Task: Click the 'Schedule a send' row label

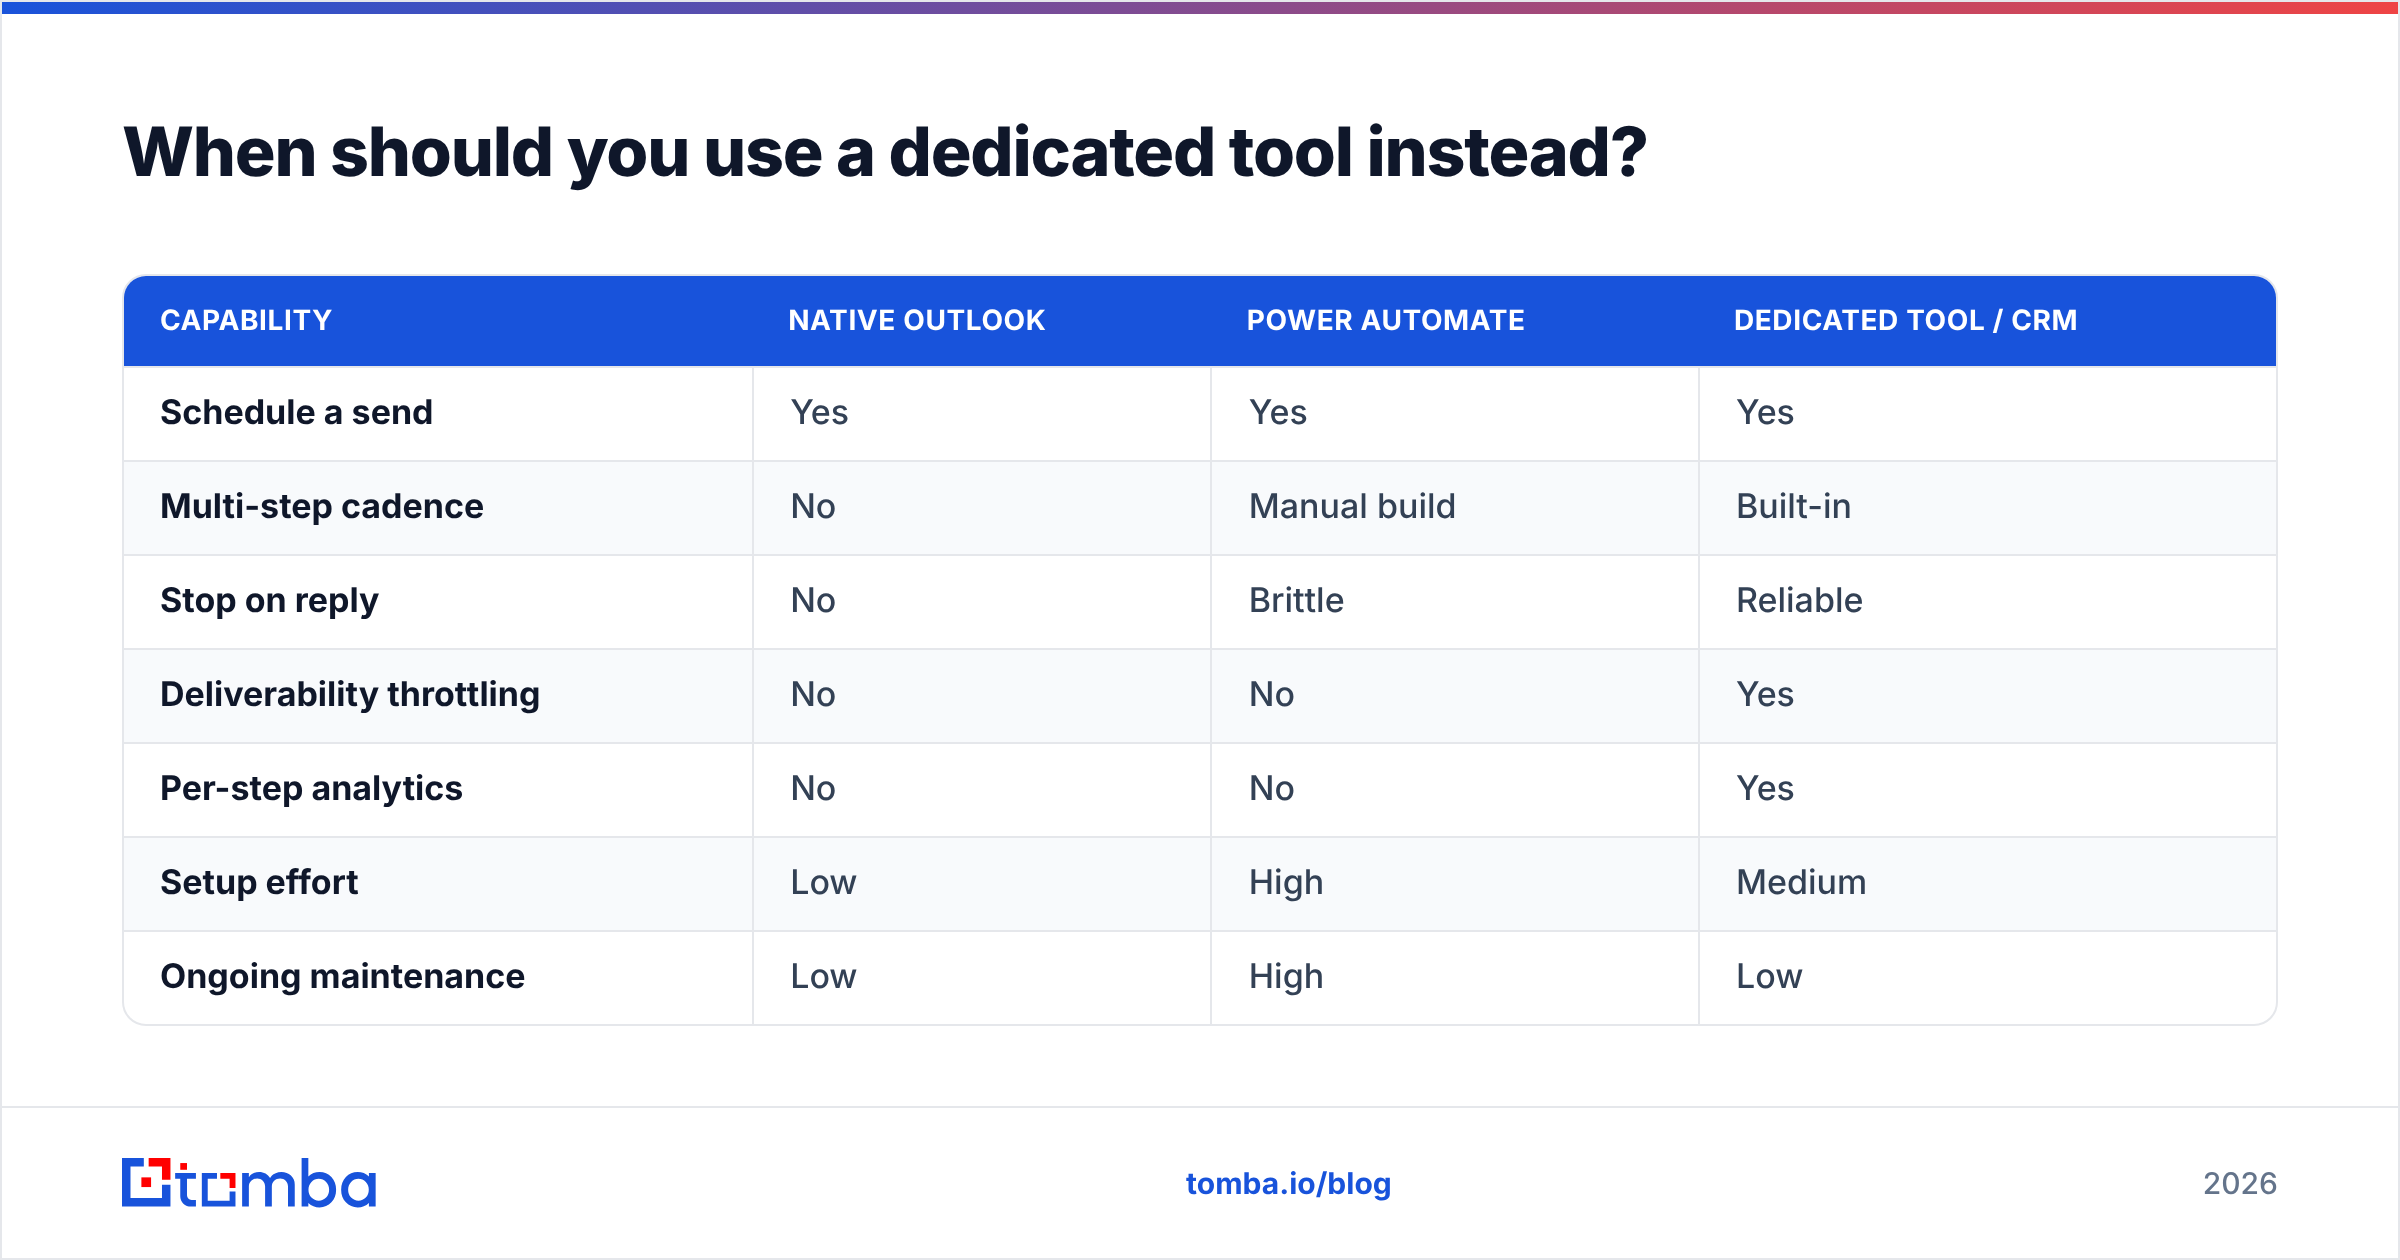Action: pos(296,412)
